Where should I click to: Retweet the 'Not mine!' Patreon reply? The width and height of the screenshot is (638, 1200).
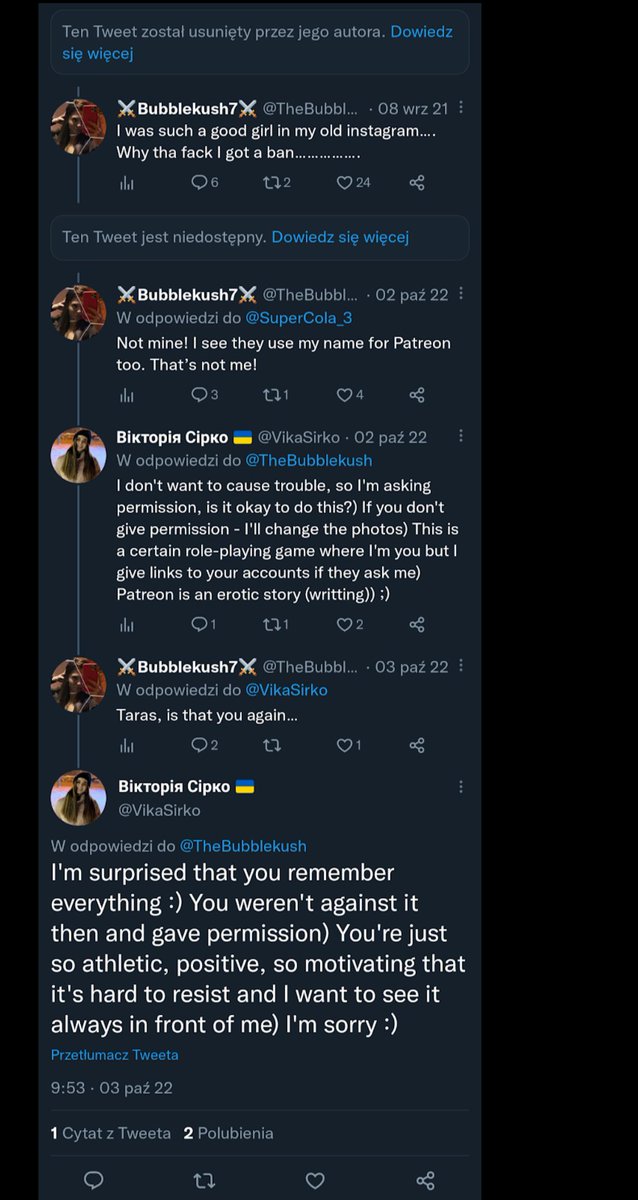pos(270,395)
